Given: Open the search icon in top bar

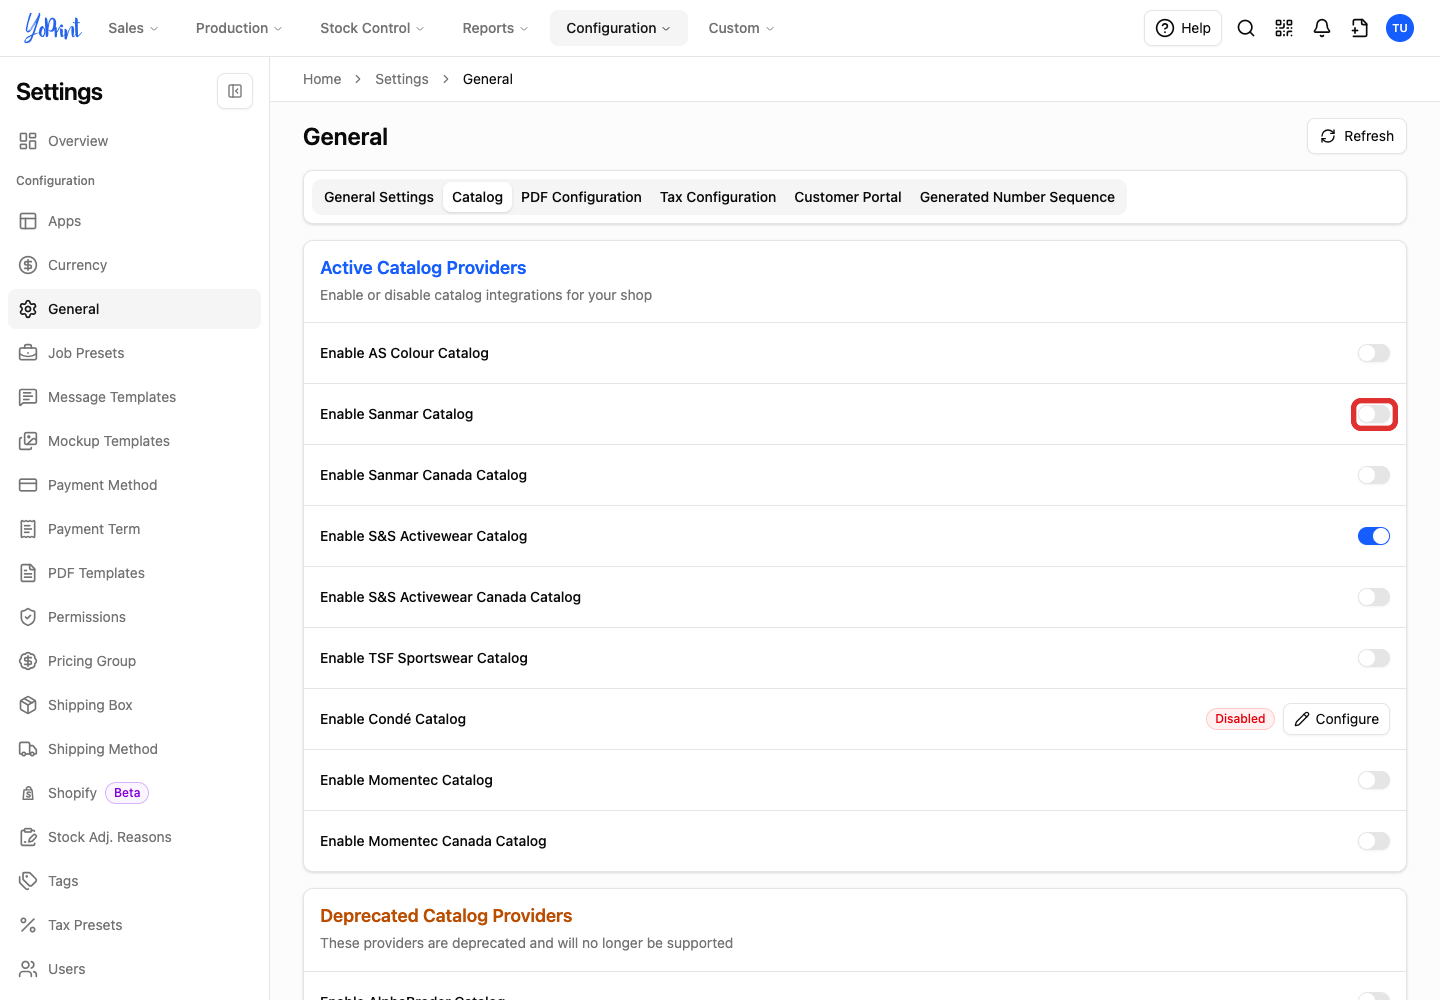Looking at the screenshot, I should tap(1246, 28).
